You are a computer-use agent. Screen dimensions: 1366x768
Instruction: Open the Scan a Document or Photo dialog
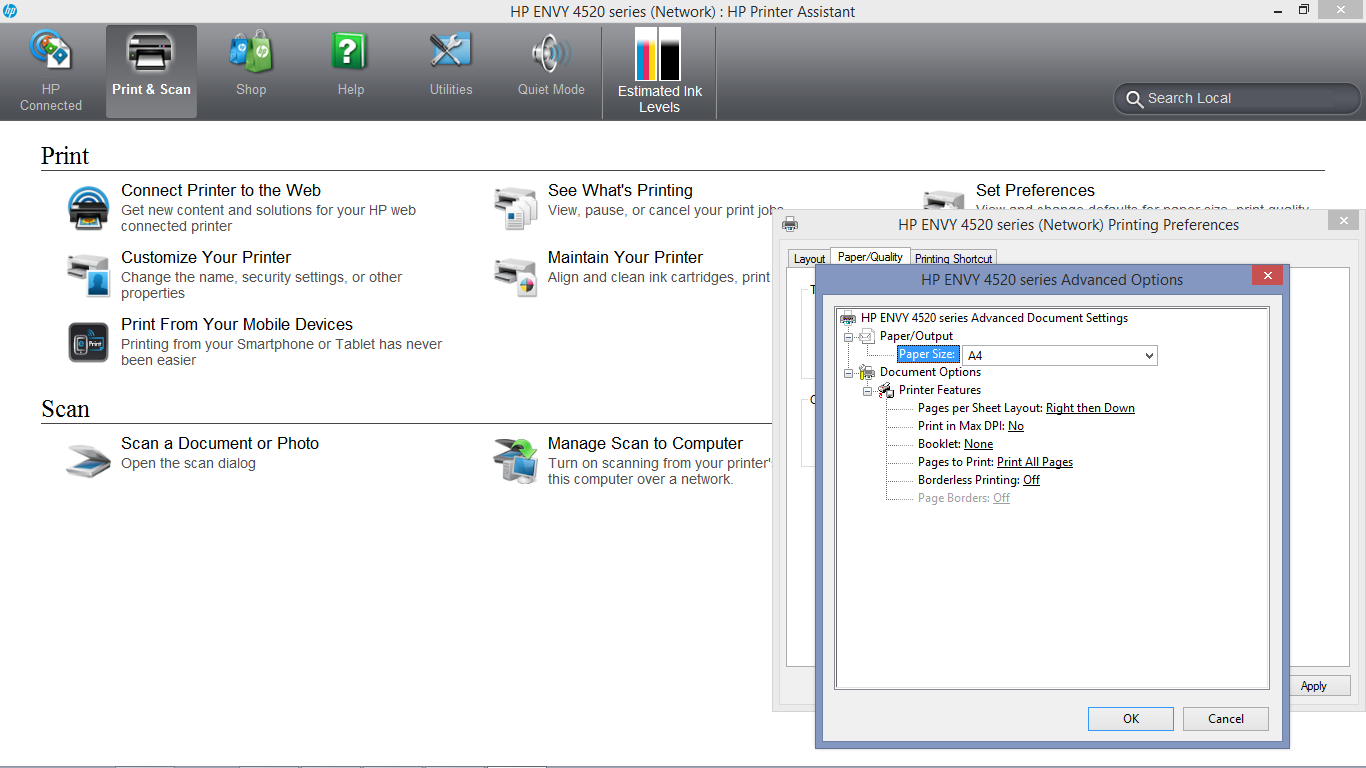click(x=220, y=443)
